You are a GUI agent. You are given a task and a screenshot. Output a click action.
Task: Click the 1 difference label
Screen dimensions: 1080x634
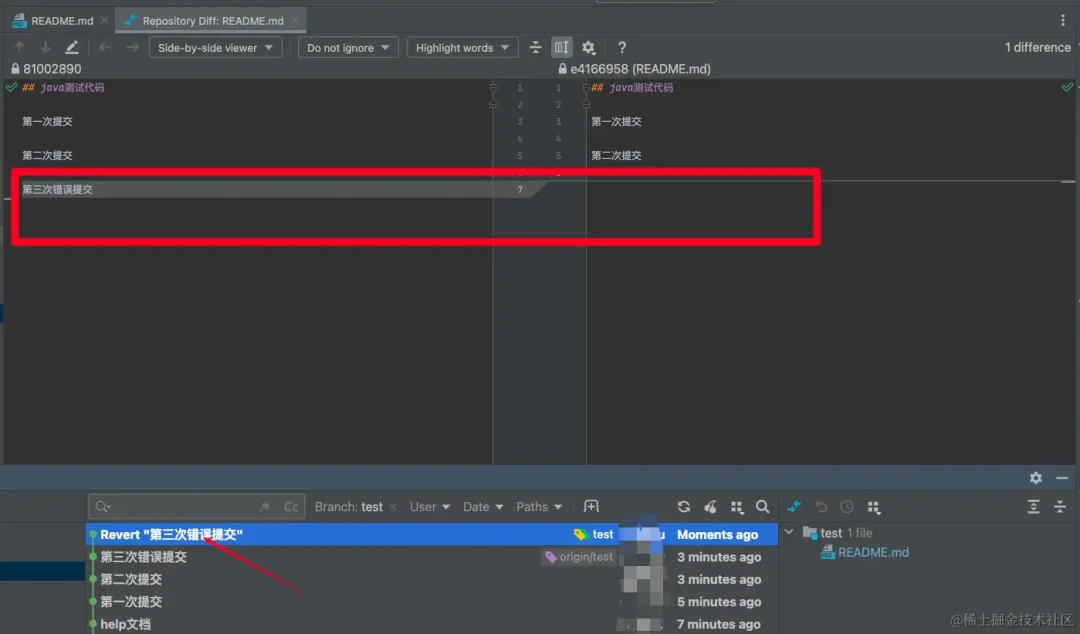tap(1037, 48)
